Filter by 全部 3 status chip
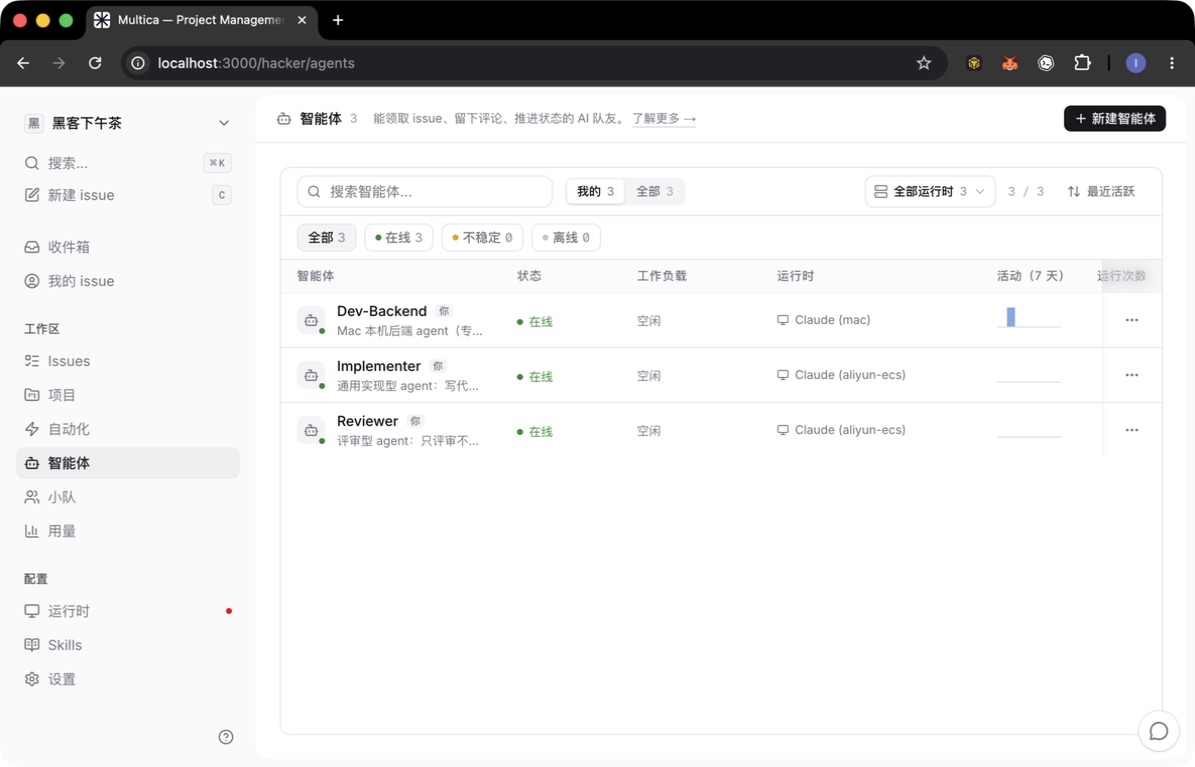The image size is (1195, 767). point(326,237)
